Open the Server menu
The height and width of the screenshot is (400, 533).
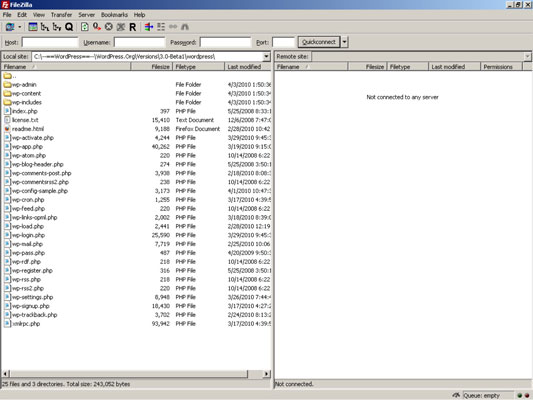pyautogui.click(x=87, y=15)
